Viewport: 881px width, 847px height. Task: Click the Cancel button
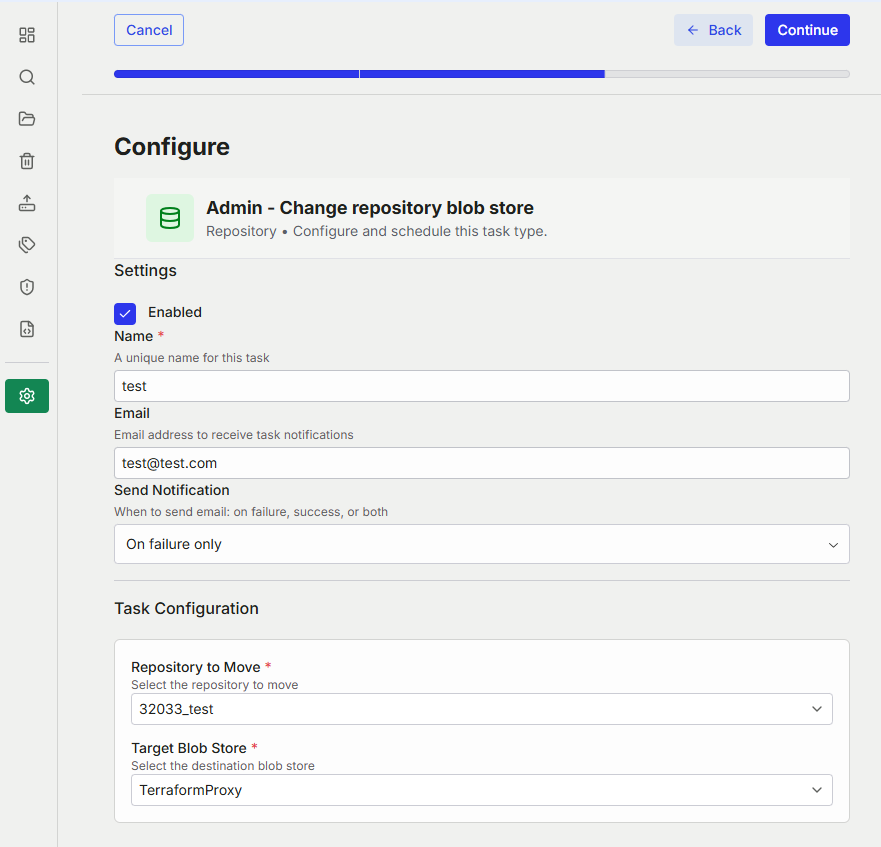tap(149, 30)
